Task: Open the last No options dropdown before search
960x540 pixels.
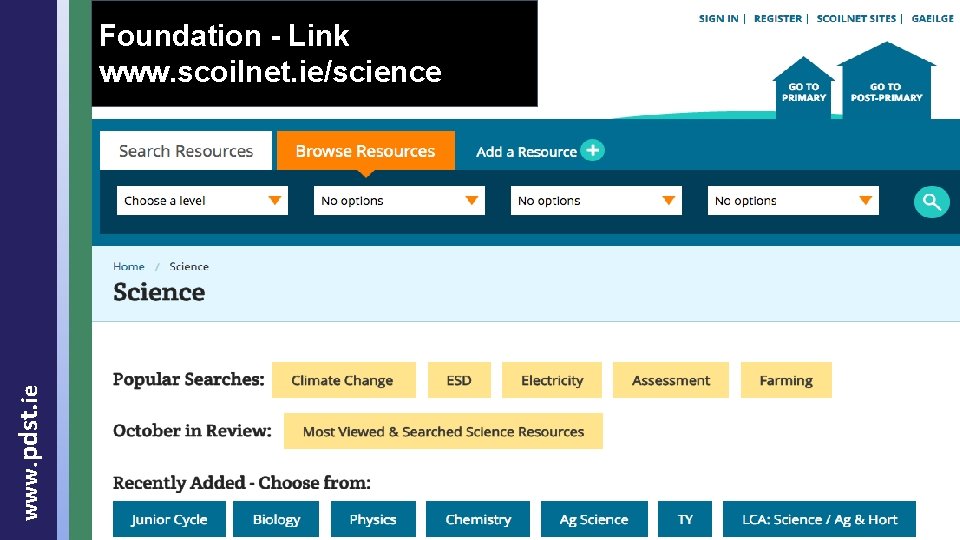Action: [793, 201]
